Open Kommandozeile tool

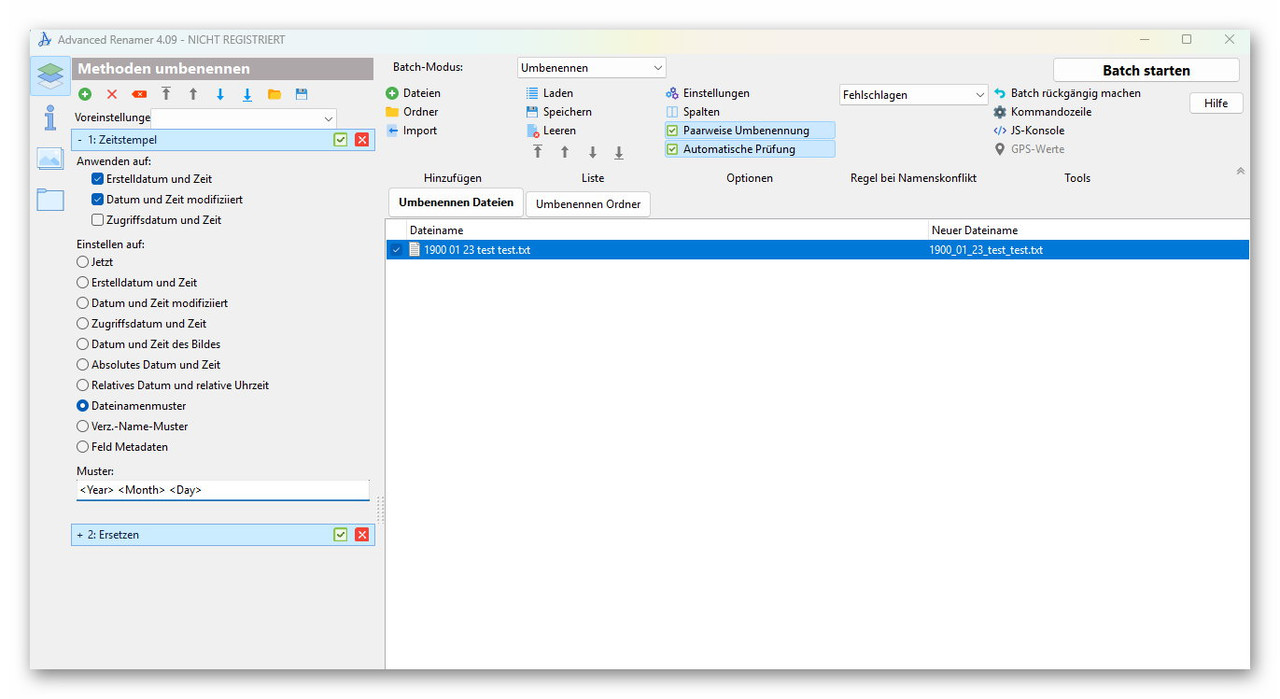[x=1042, y=112]
